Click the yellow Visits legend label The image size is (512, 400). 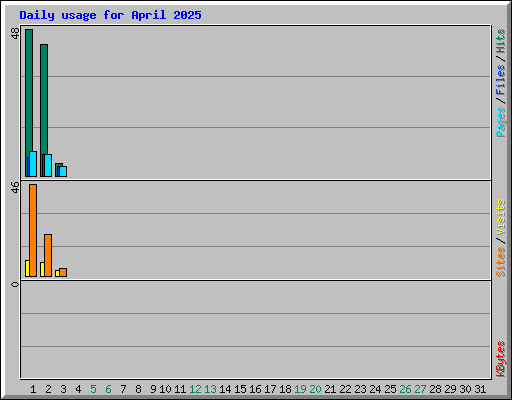[x=501, y=217]
